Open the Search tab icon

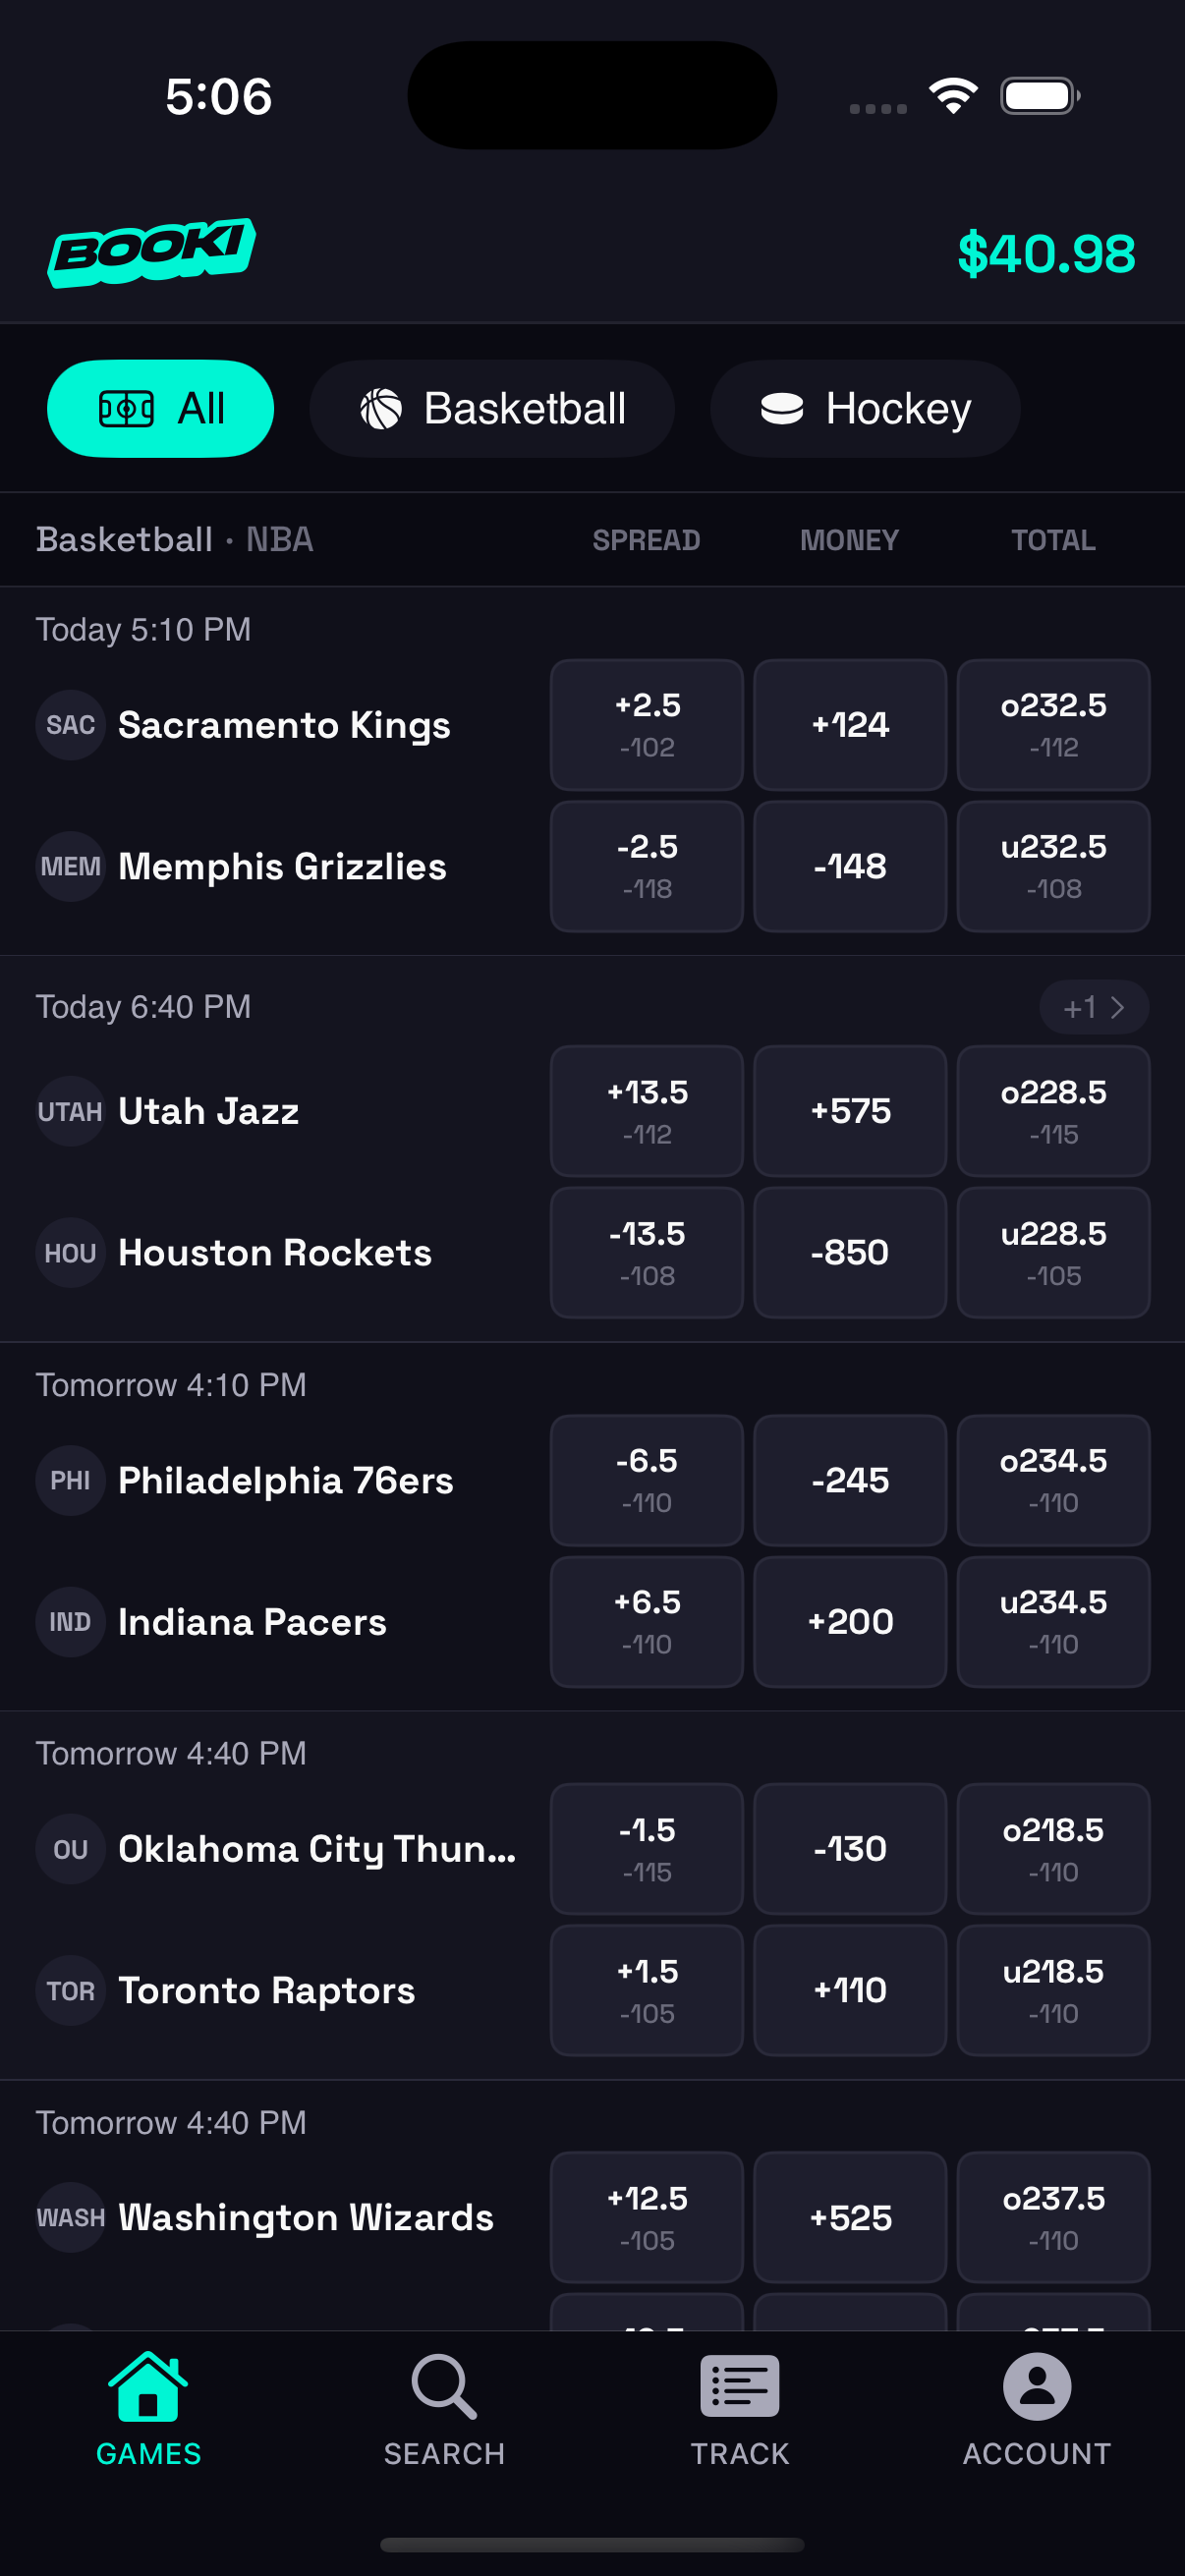pyautogui.click(x=444, y=2387)
